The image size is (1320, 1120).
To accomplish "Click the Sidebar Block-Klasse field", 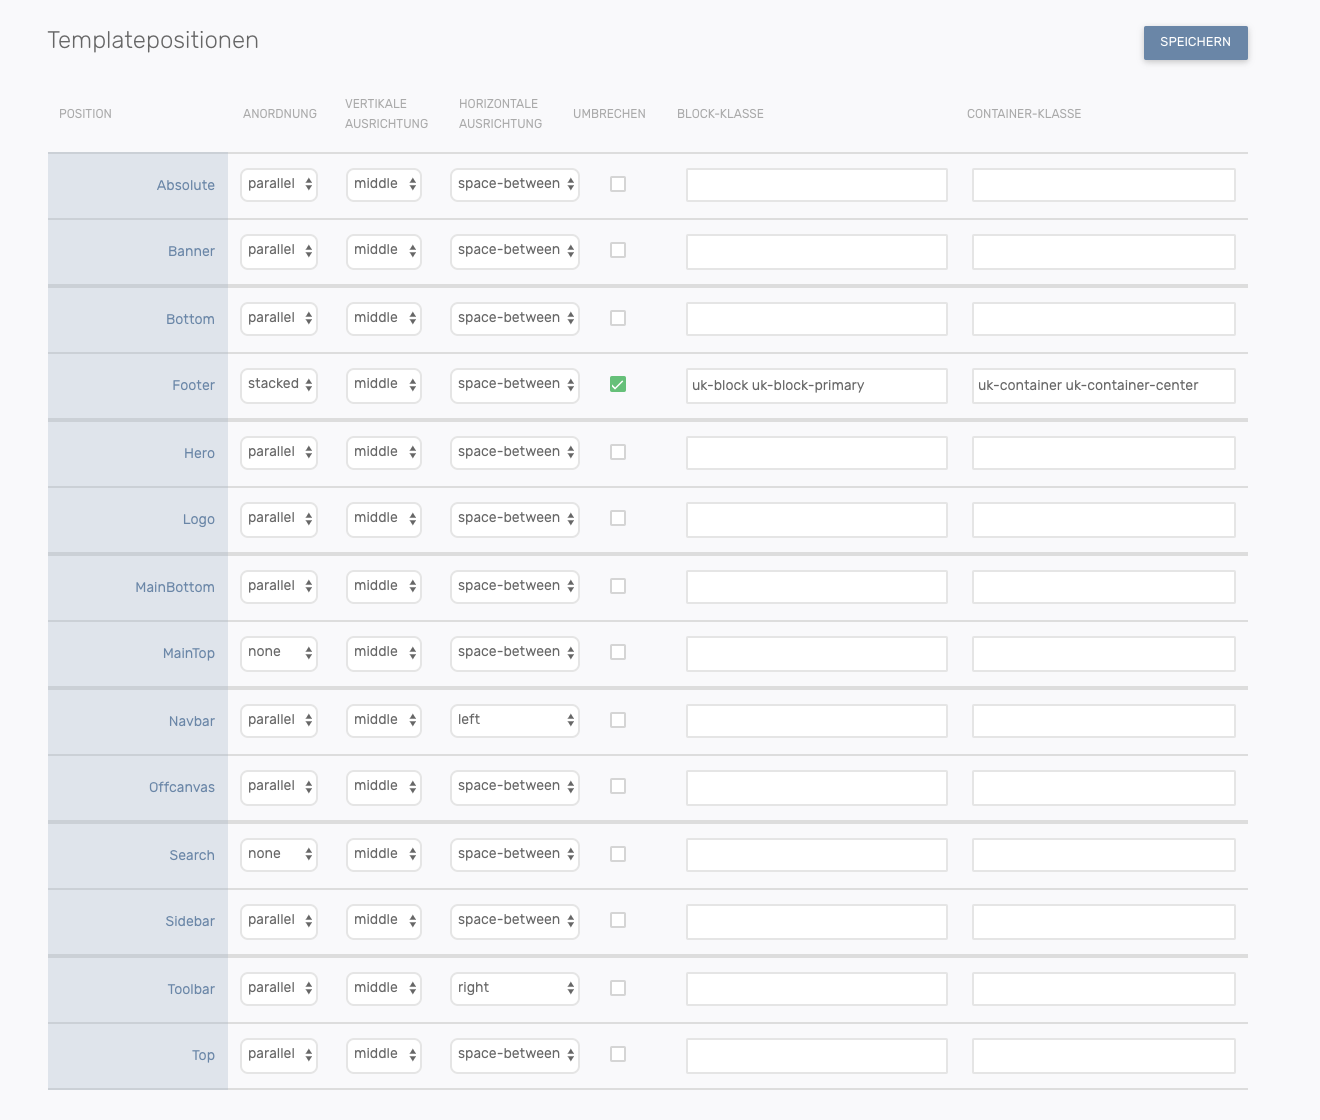I will 816,921.
